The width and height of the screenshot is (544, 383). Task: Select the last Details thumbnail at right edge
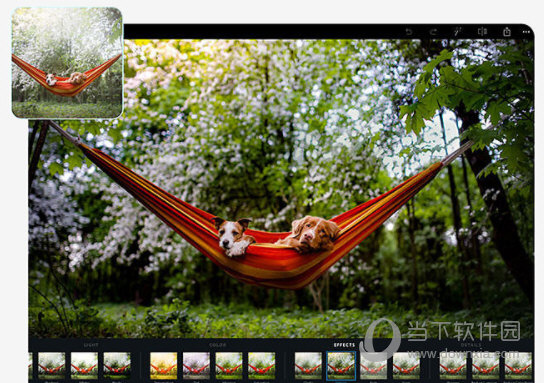point(518,366)
